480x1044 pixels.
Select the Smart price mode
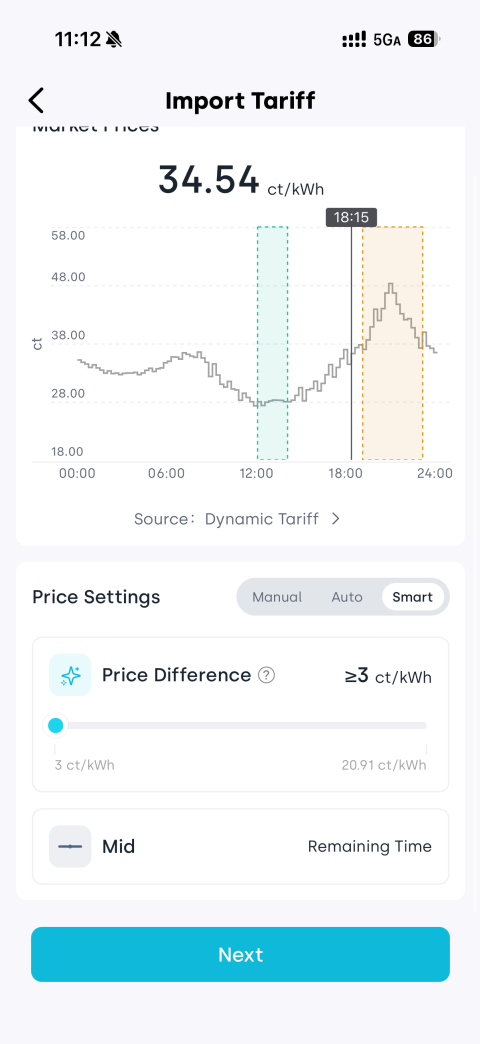(413, 597)
